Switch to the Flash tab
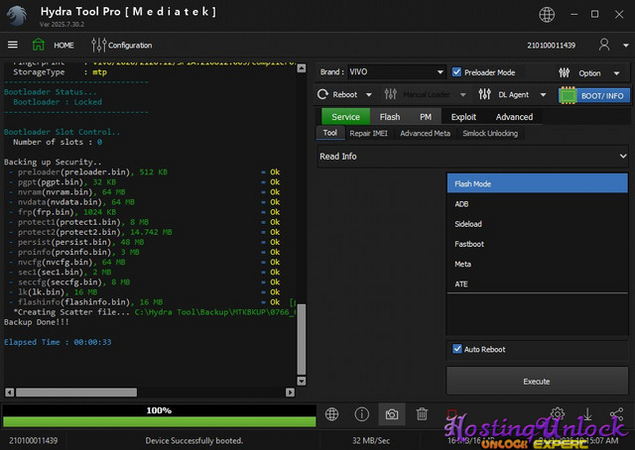 390,117
